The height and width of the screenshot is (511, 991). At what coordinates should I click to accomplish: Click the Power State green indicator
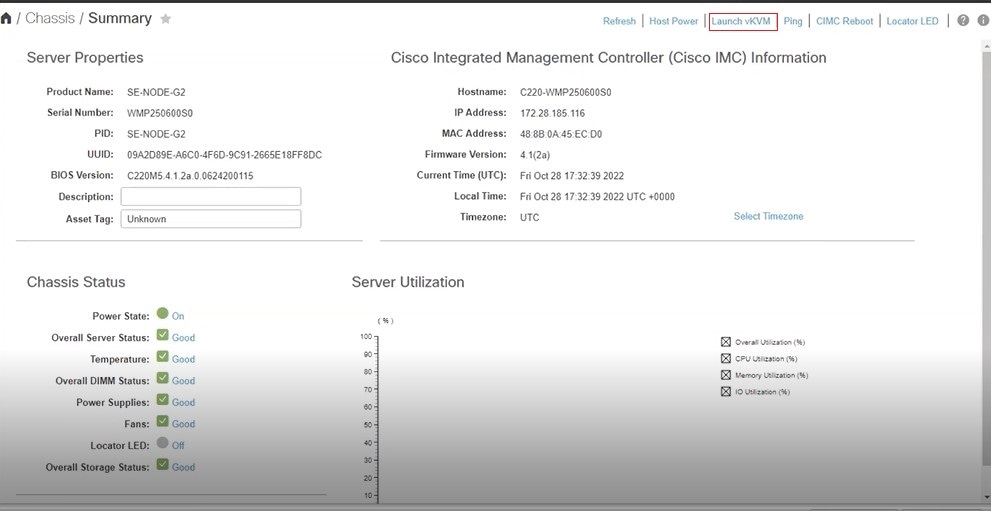162,313
